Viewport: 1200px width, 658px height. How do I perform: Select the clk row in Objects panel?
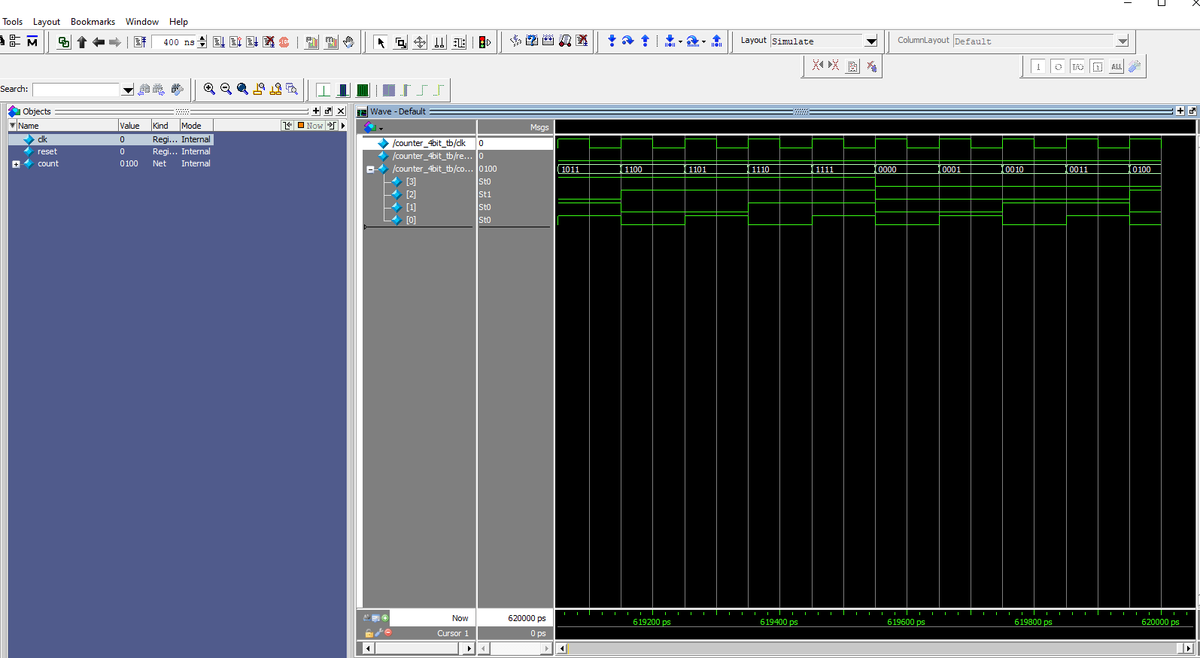pyautogui.click(x=110, y=139)
